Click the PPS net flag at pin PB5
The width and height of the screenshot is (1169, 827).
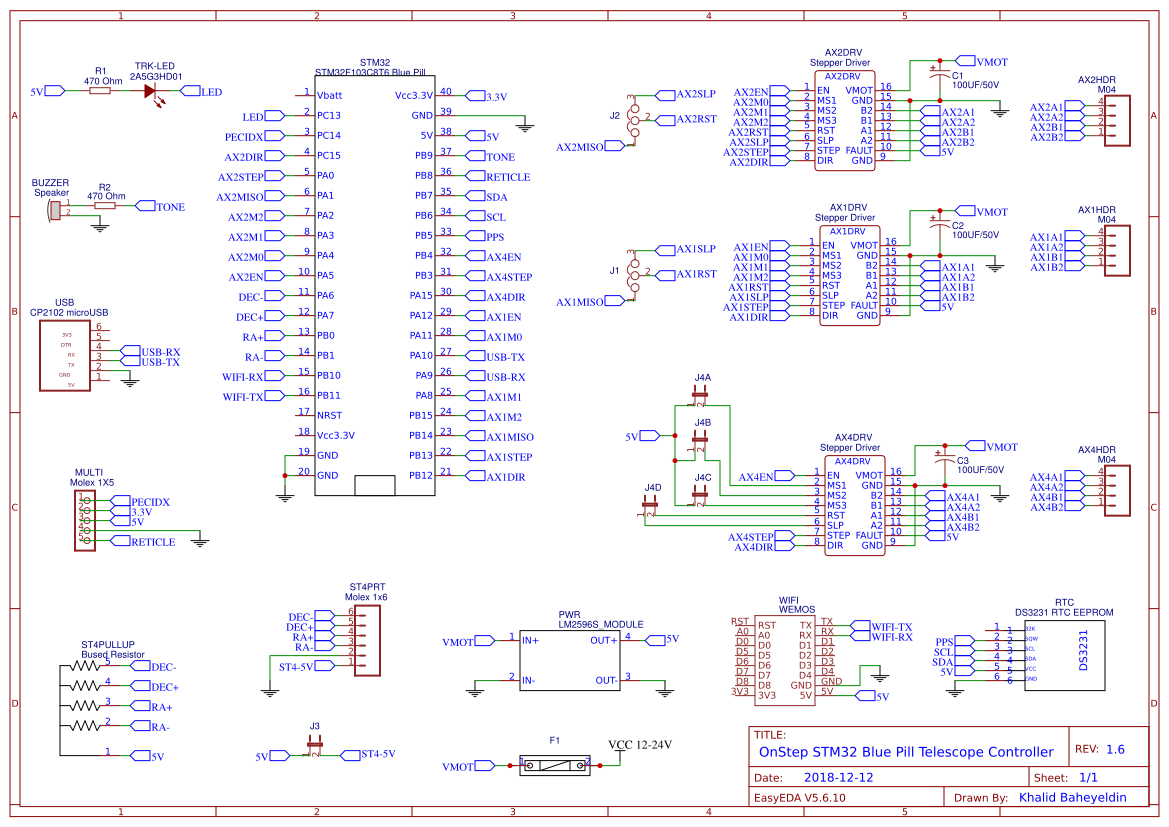pos(485,236)
